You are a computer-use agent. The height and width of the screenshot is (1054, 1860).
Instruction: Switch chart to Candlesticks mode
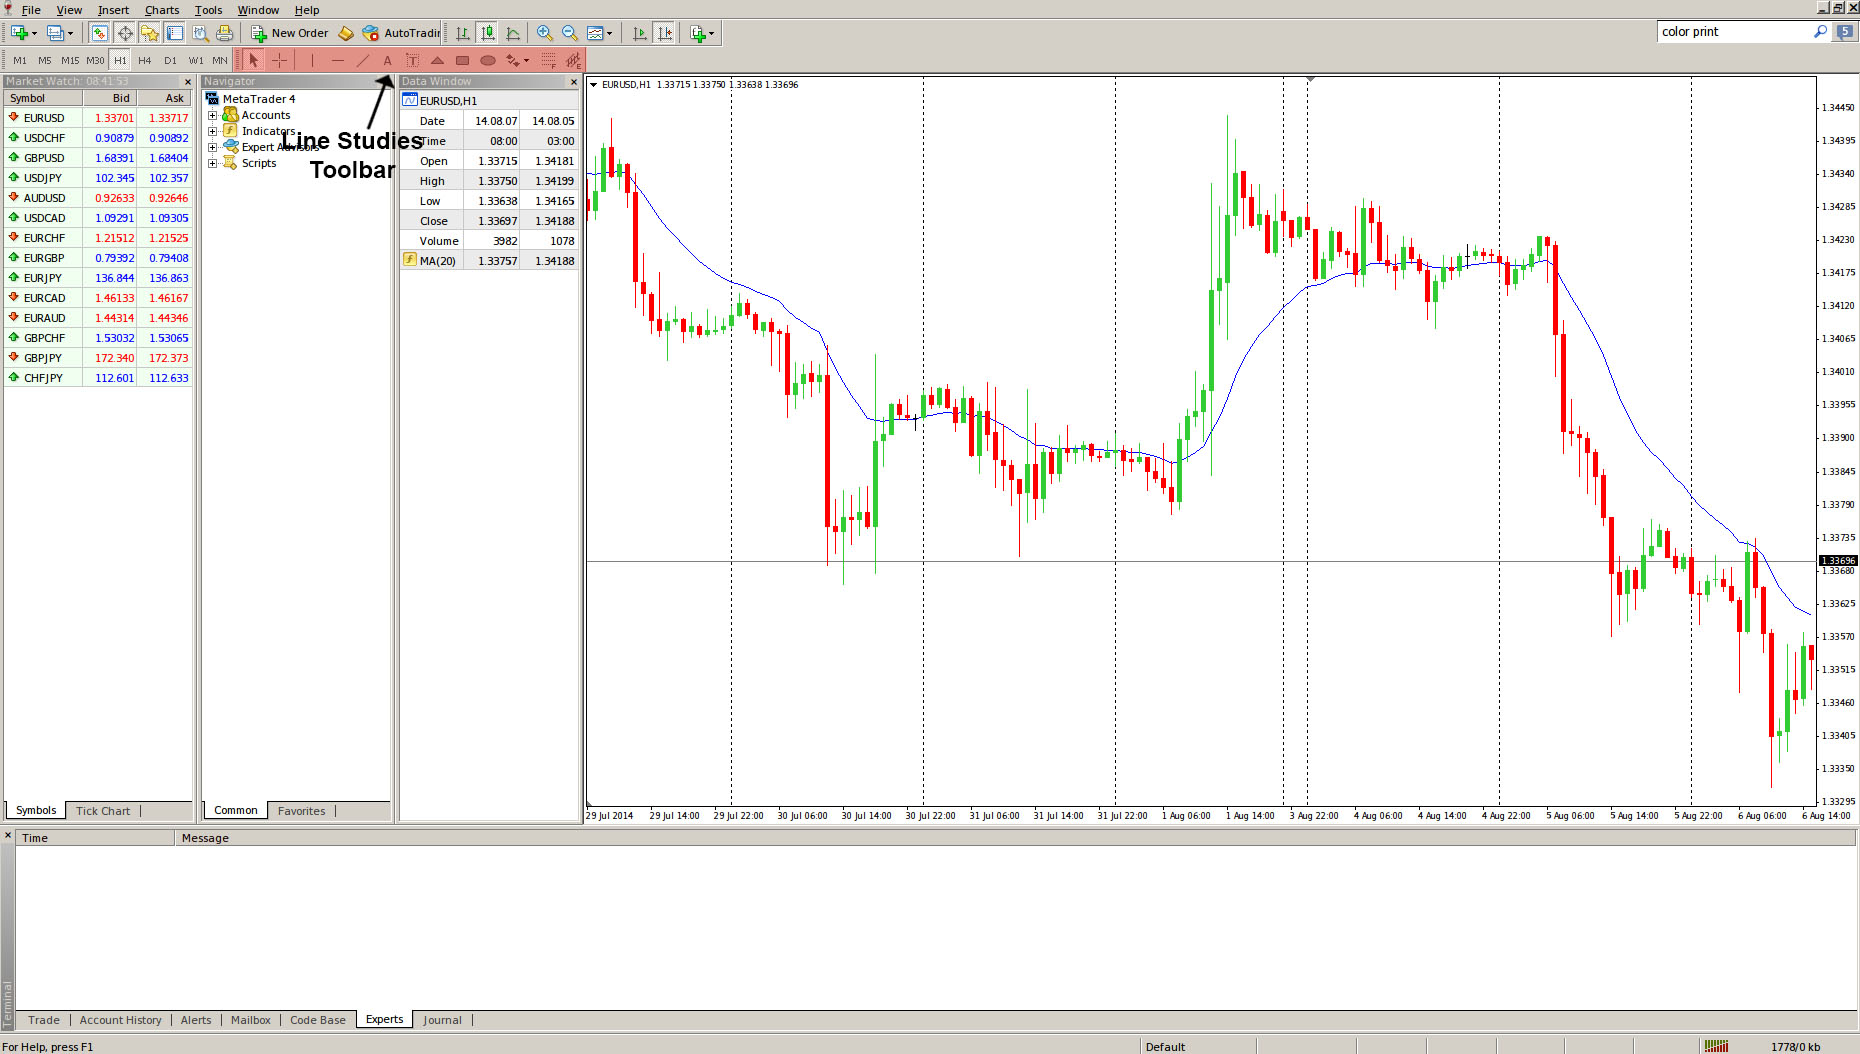(487, 33)
